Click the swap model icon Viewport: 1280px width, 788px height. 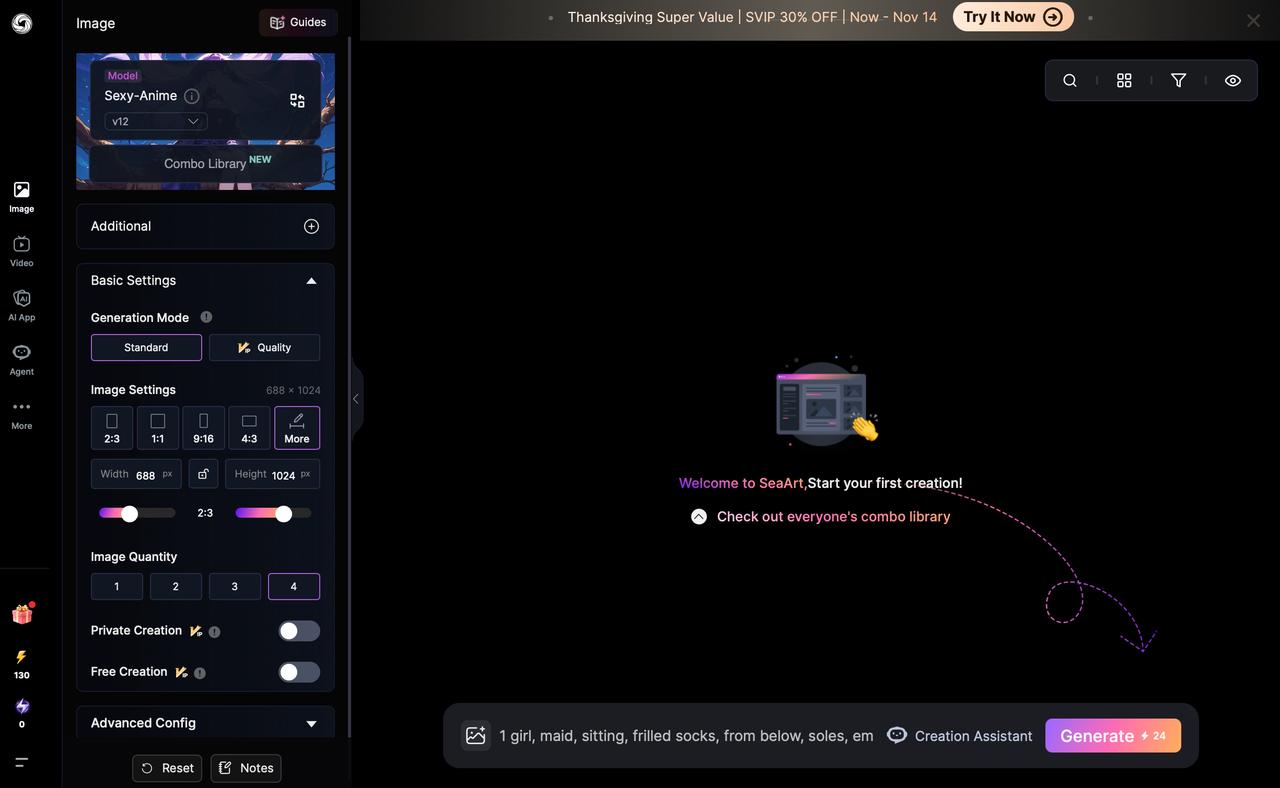point(297,100)
